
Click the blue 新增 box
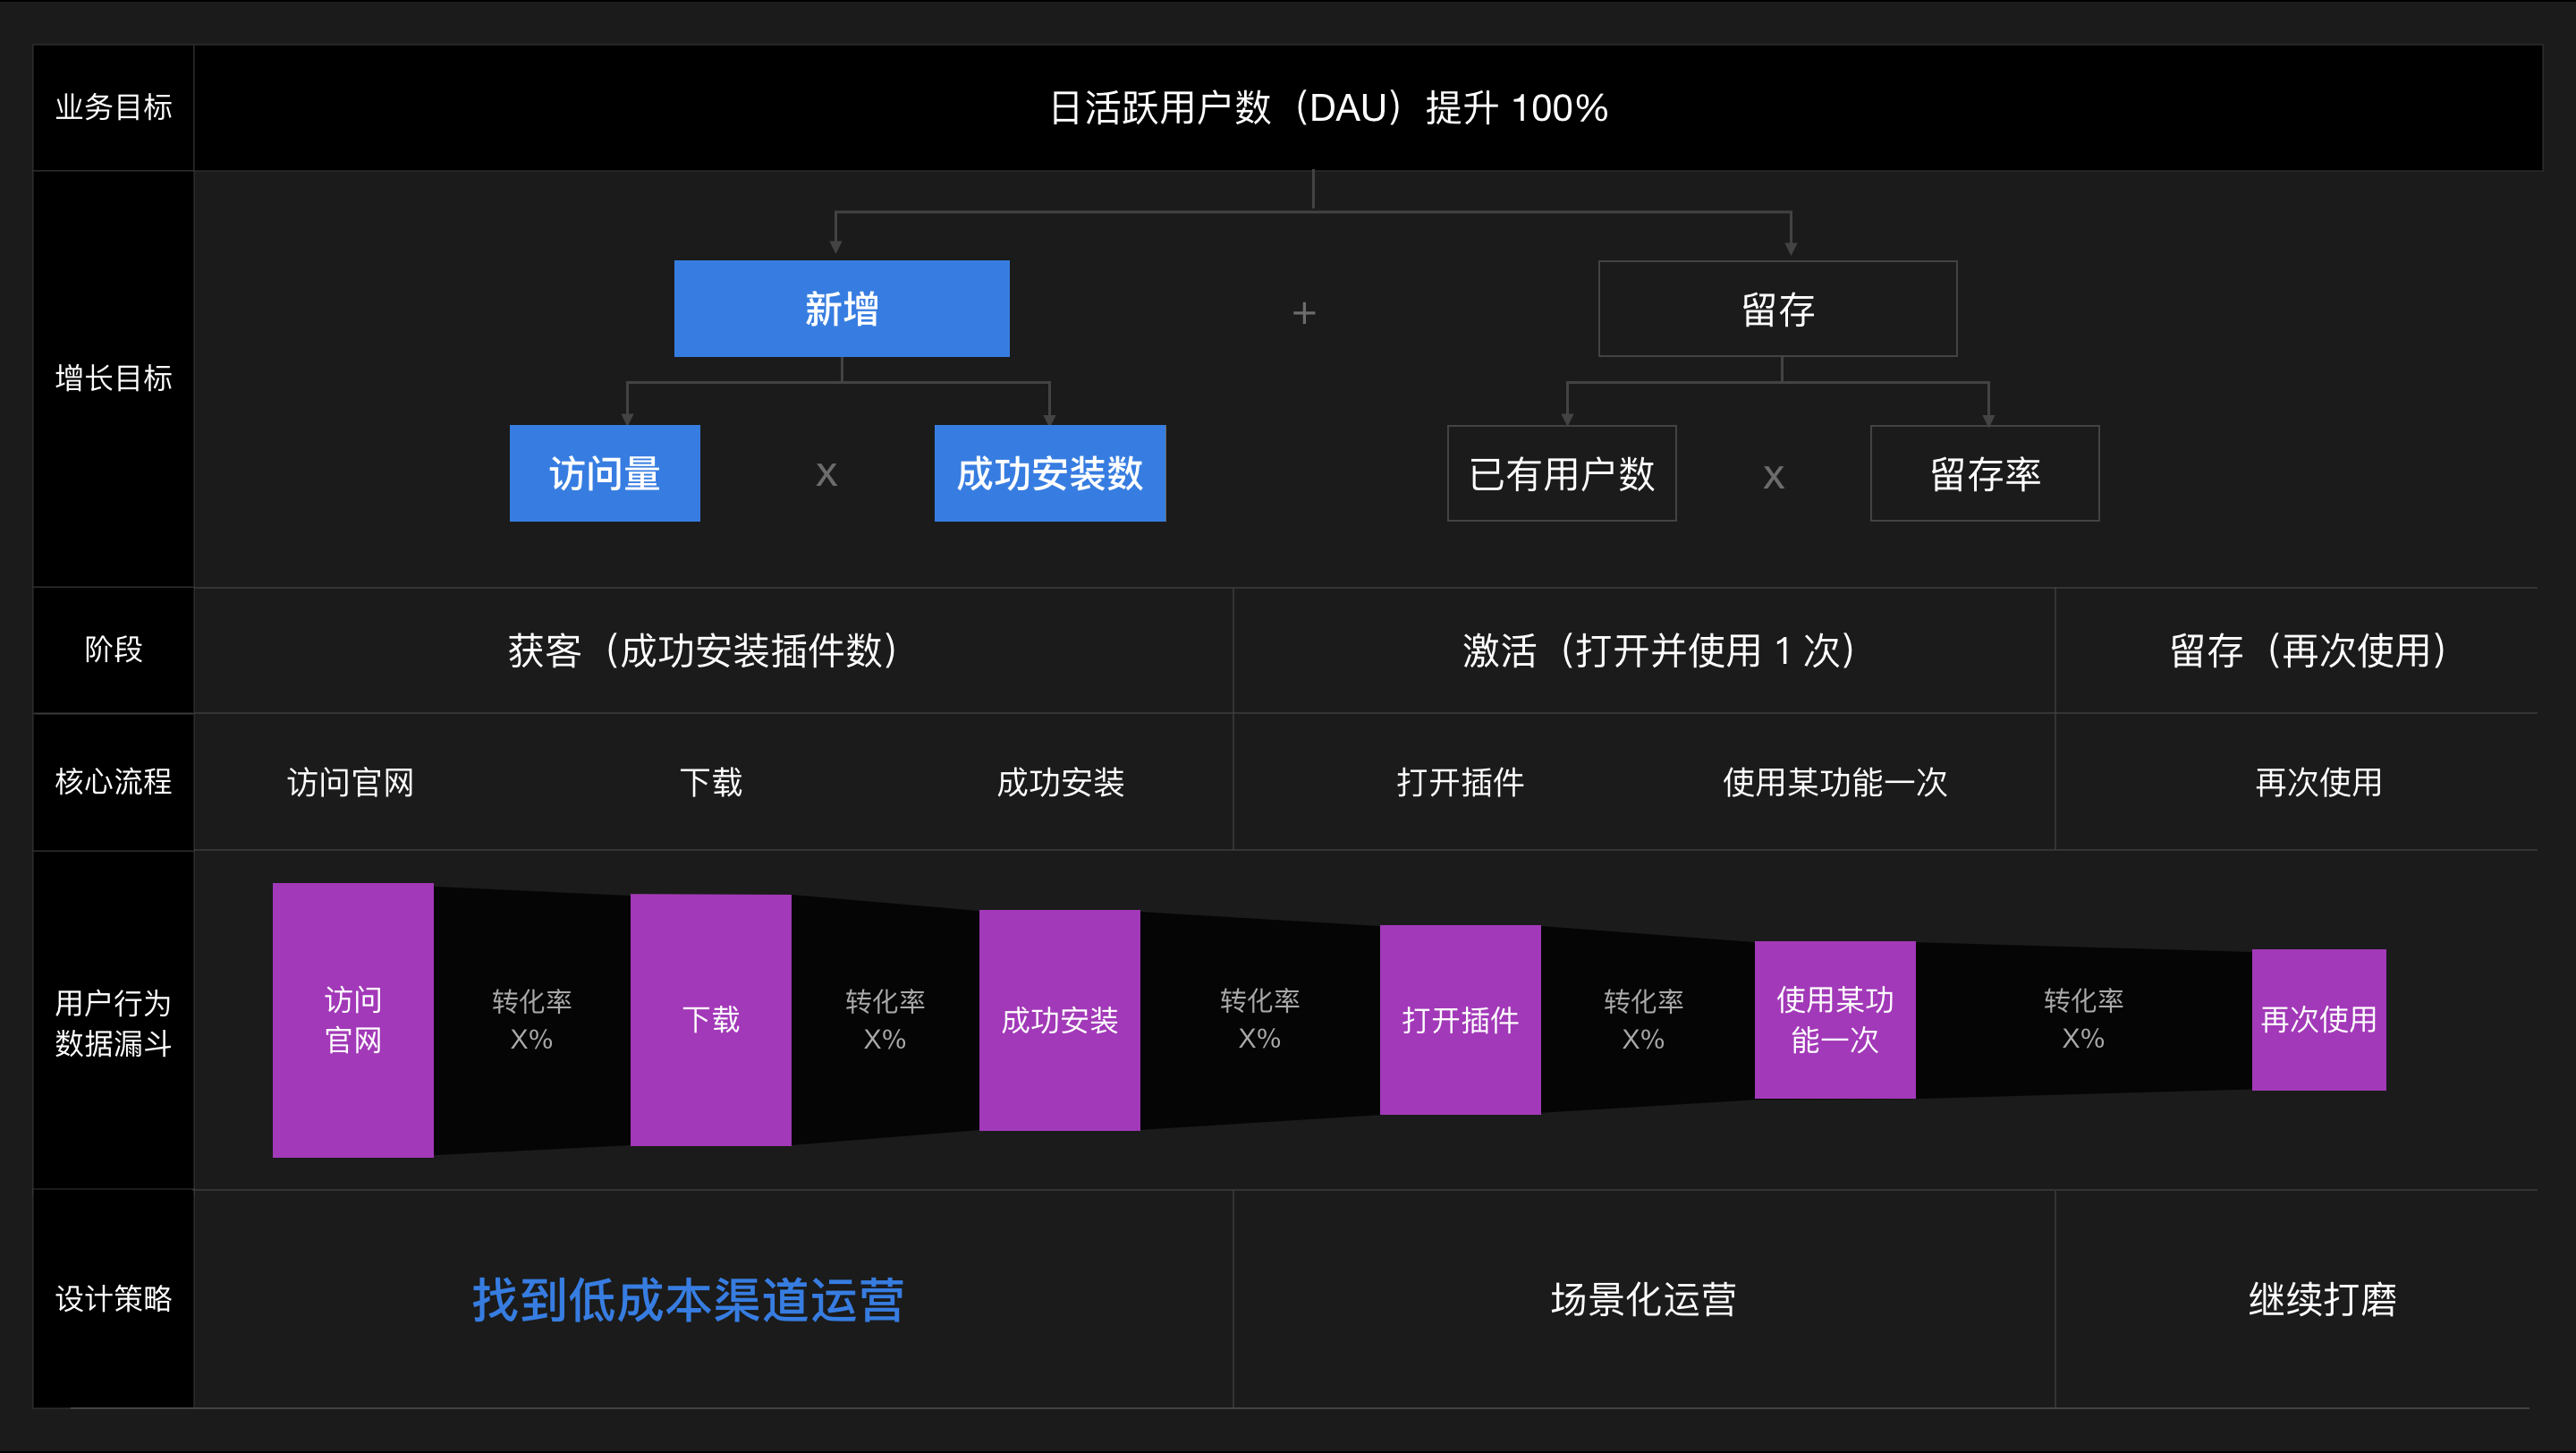click(841, 309)
